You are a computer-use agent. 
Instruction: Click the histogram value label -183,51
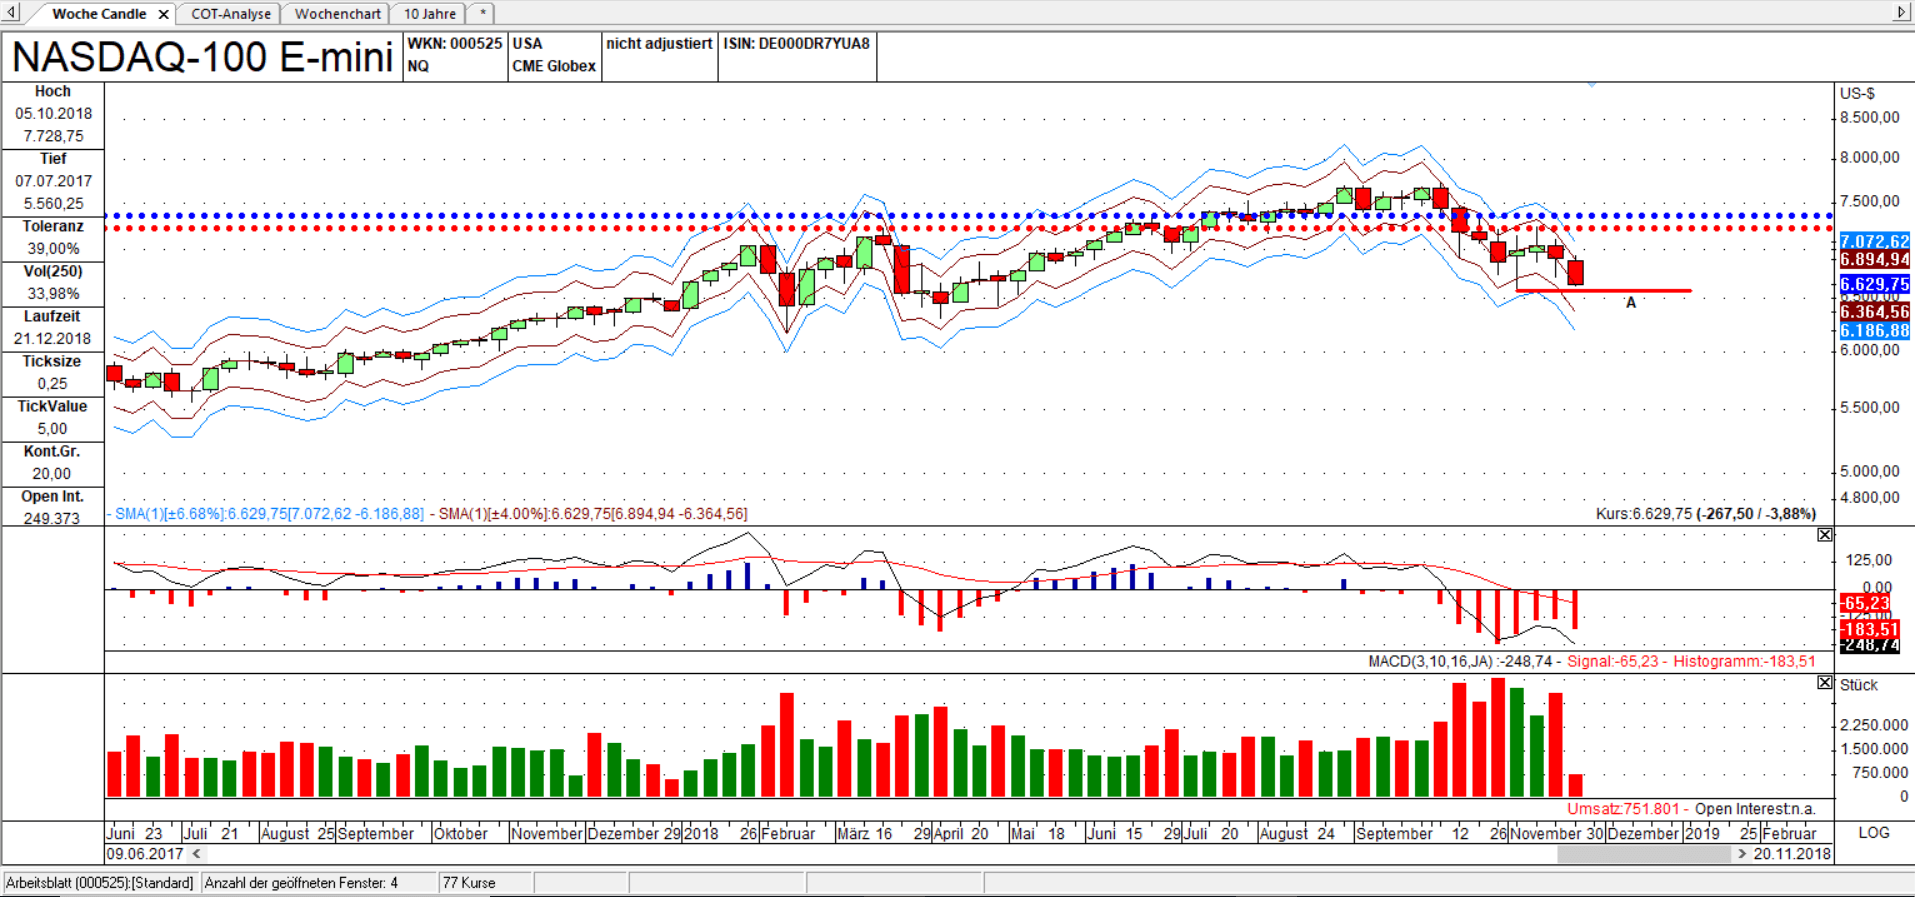(x=1869, y=629)
